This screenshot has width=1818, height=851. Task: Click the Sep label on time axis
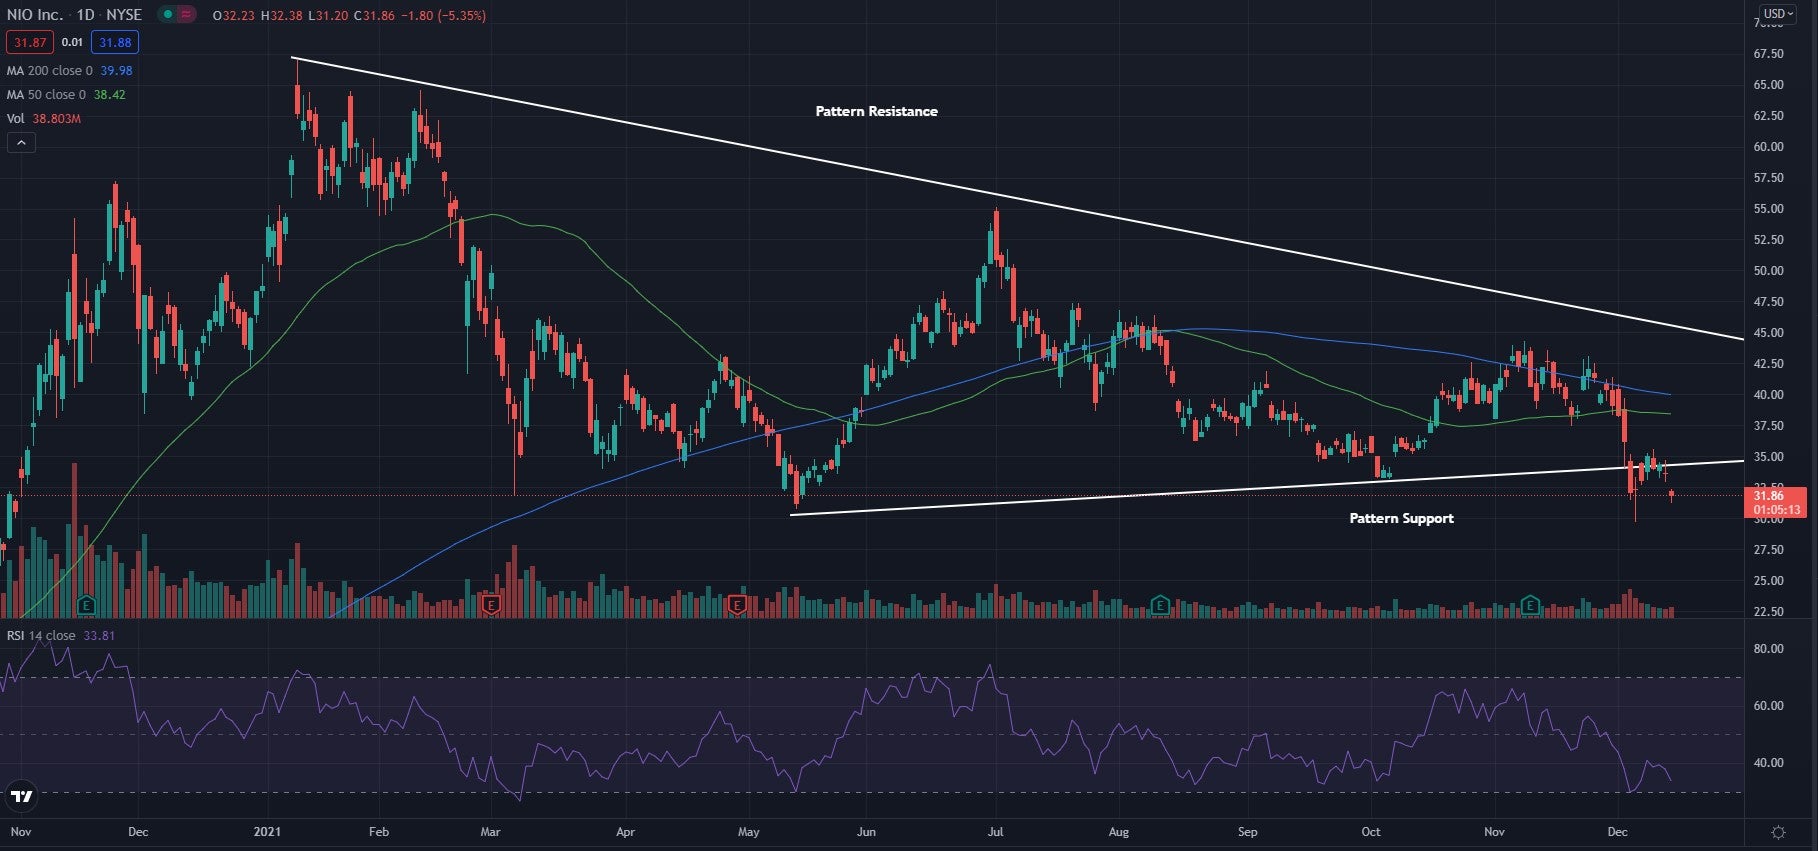click(x=1247, y=832)
